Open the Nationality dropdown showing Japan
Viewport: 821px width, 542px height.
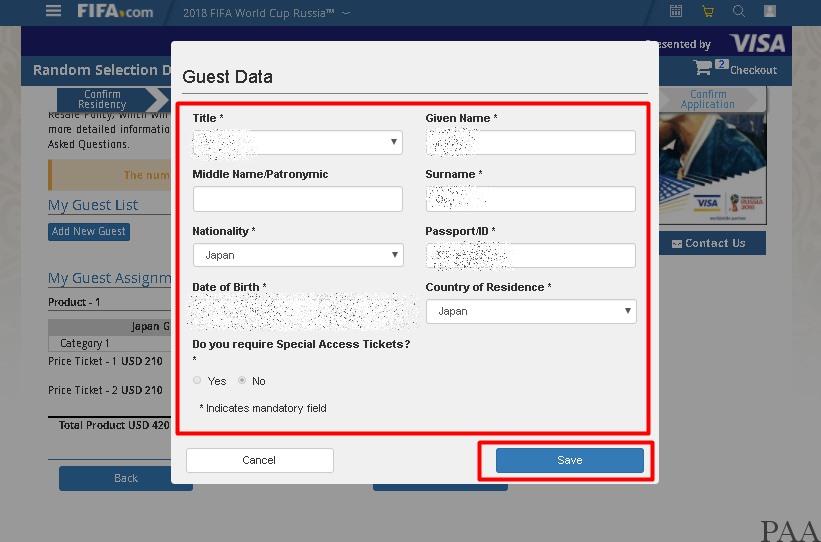(x=298, y=255)
